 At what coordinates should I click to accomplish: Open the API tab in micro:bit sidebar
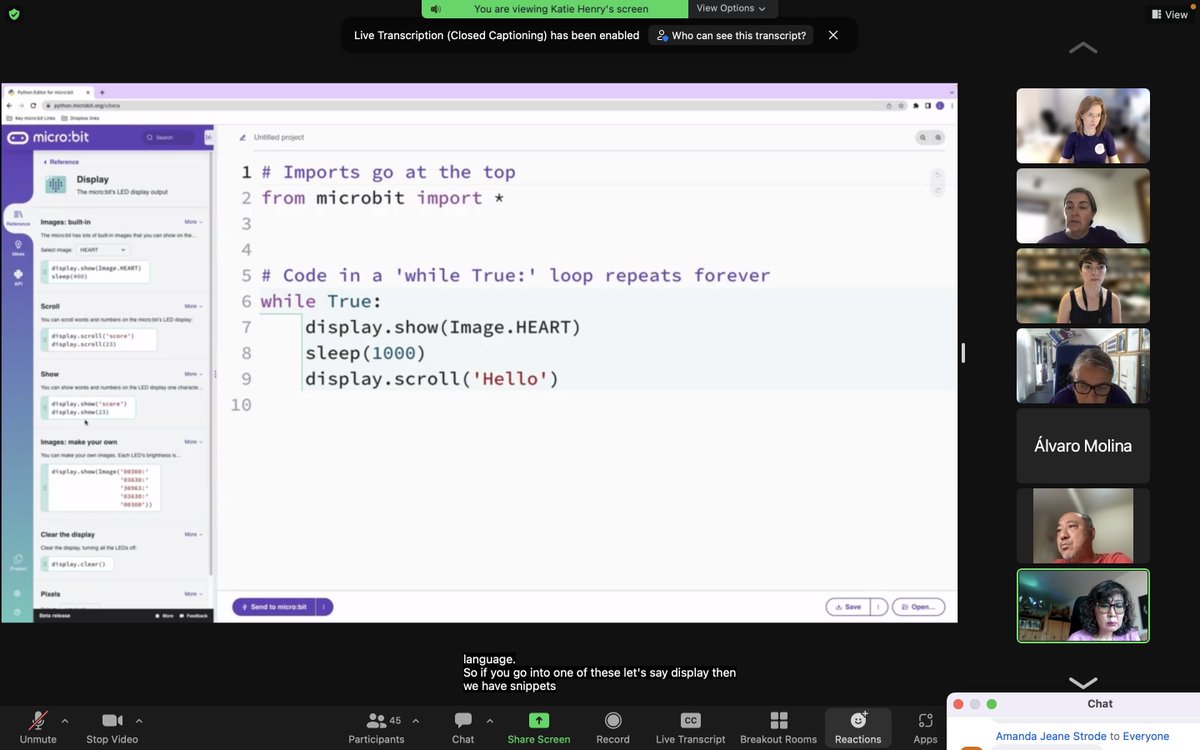coord(18,276)
